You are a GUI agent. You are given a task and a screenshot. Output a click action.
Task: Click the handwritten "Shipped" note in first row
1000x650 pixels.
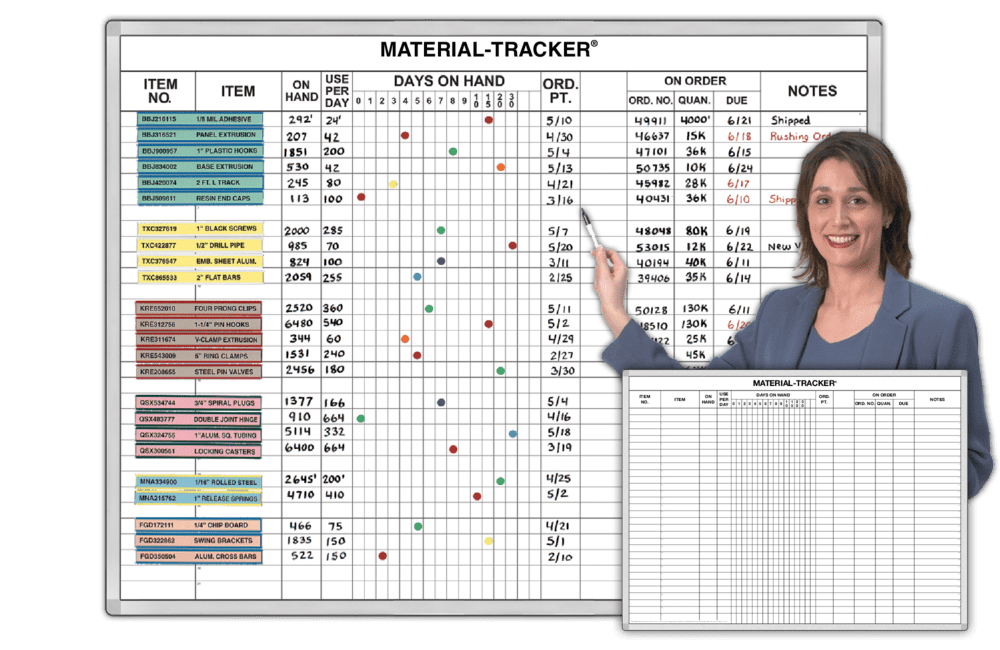tap(790, 121)
